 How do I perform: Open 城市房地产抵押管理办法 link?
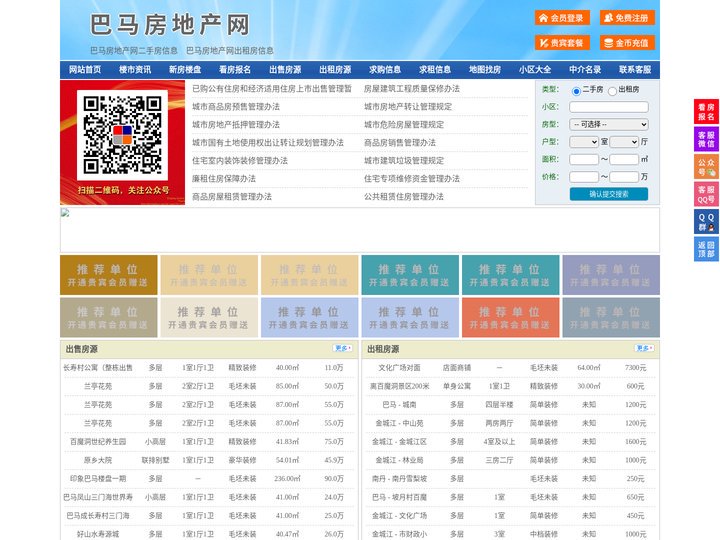tap(236, 124)
